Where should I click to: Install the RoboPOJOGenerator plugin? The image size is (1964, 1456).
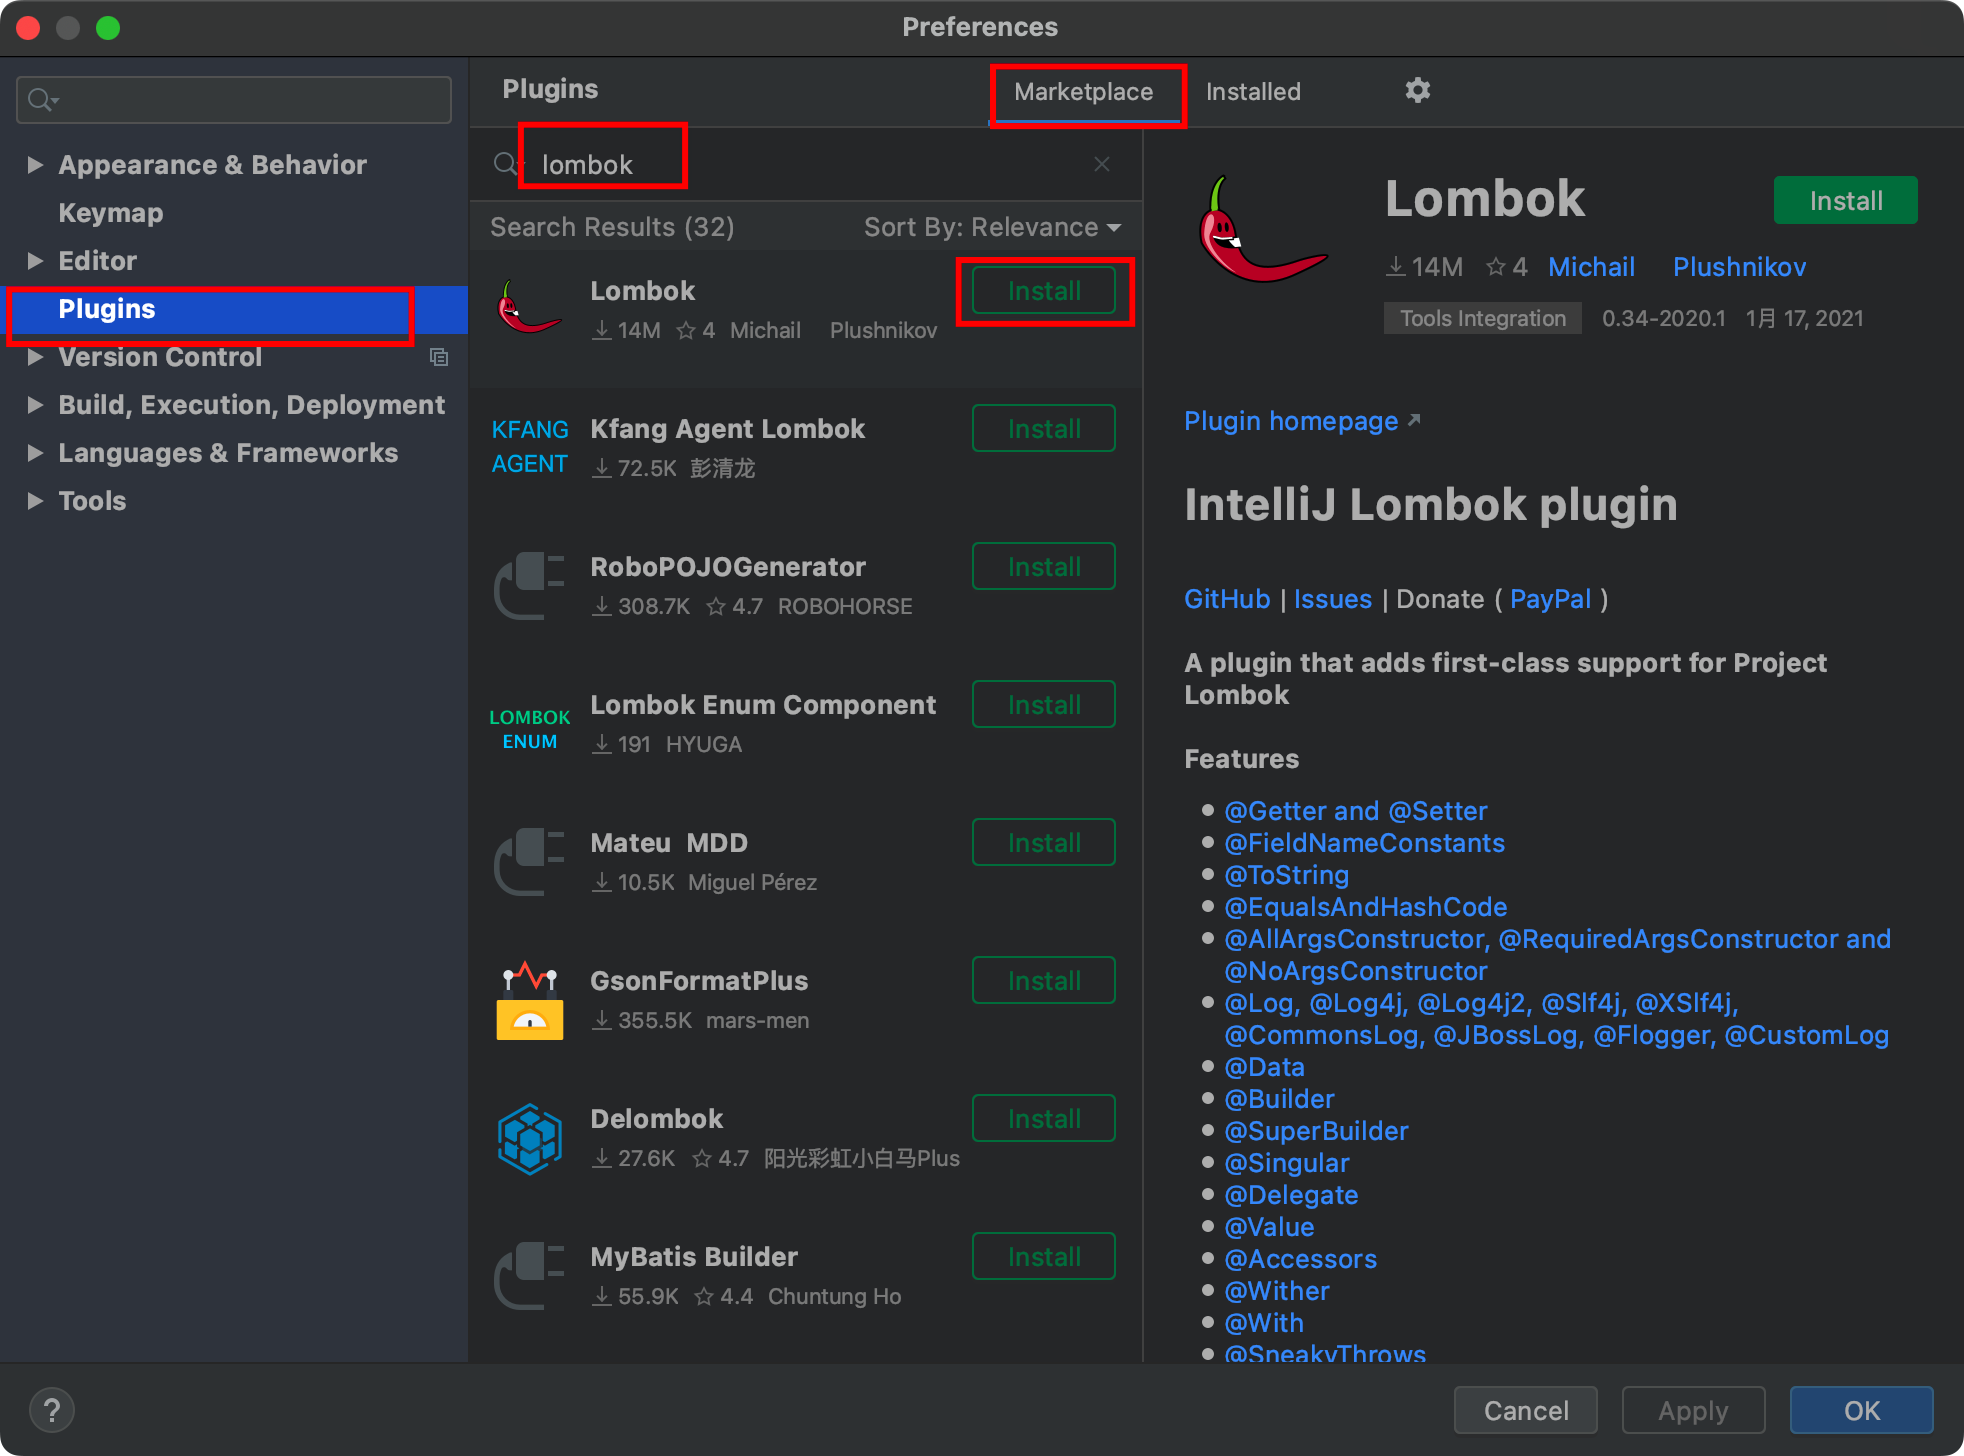point(1044,567)
